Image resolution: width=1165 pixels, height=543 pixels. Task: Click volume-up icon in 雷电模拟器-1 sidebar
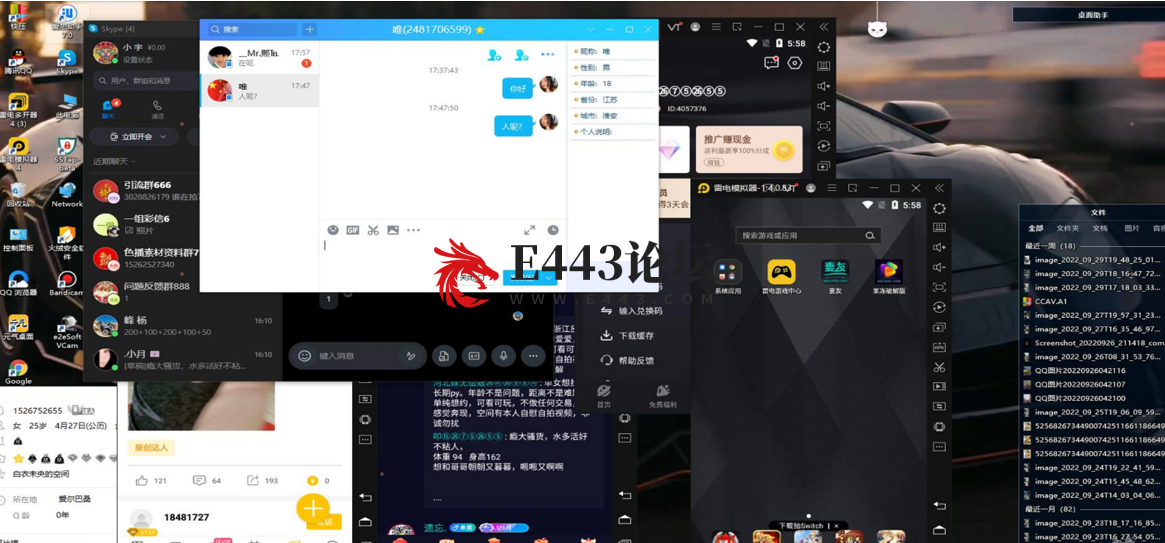point(940,247)
